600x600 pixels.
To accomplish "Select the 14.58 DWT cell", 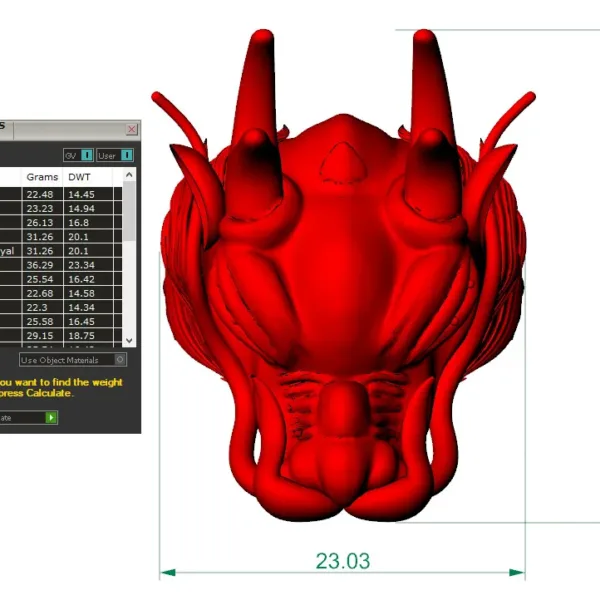I will tap(88, 293).
